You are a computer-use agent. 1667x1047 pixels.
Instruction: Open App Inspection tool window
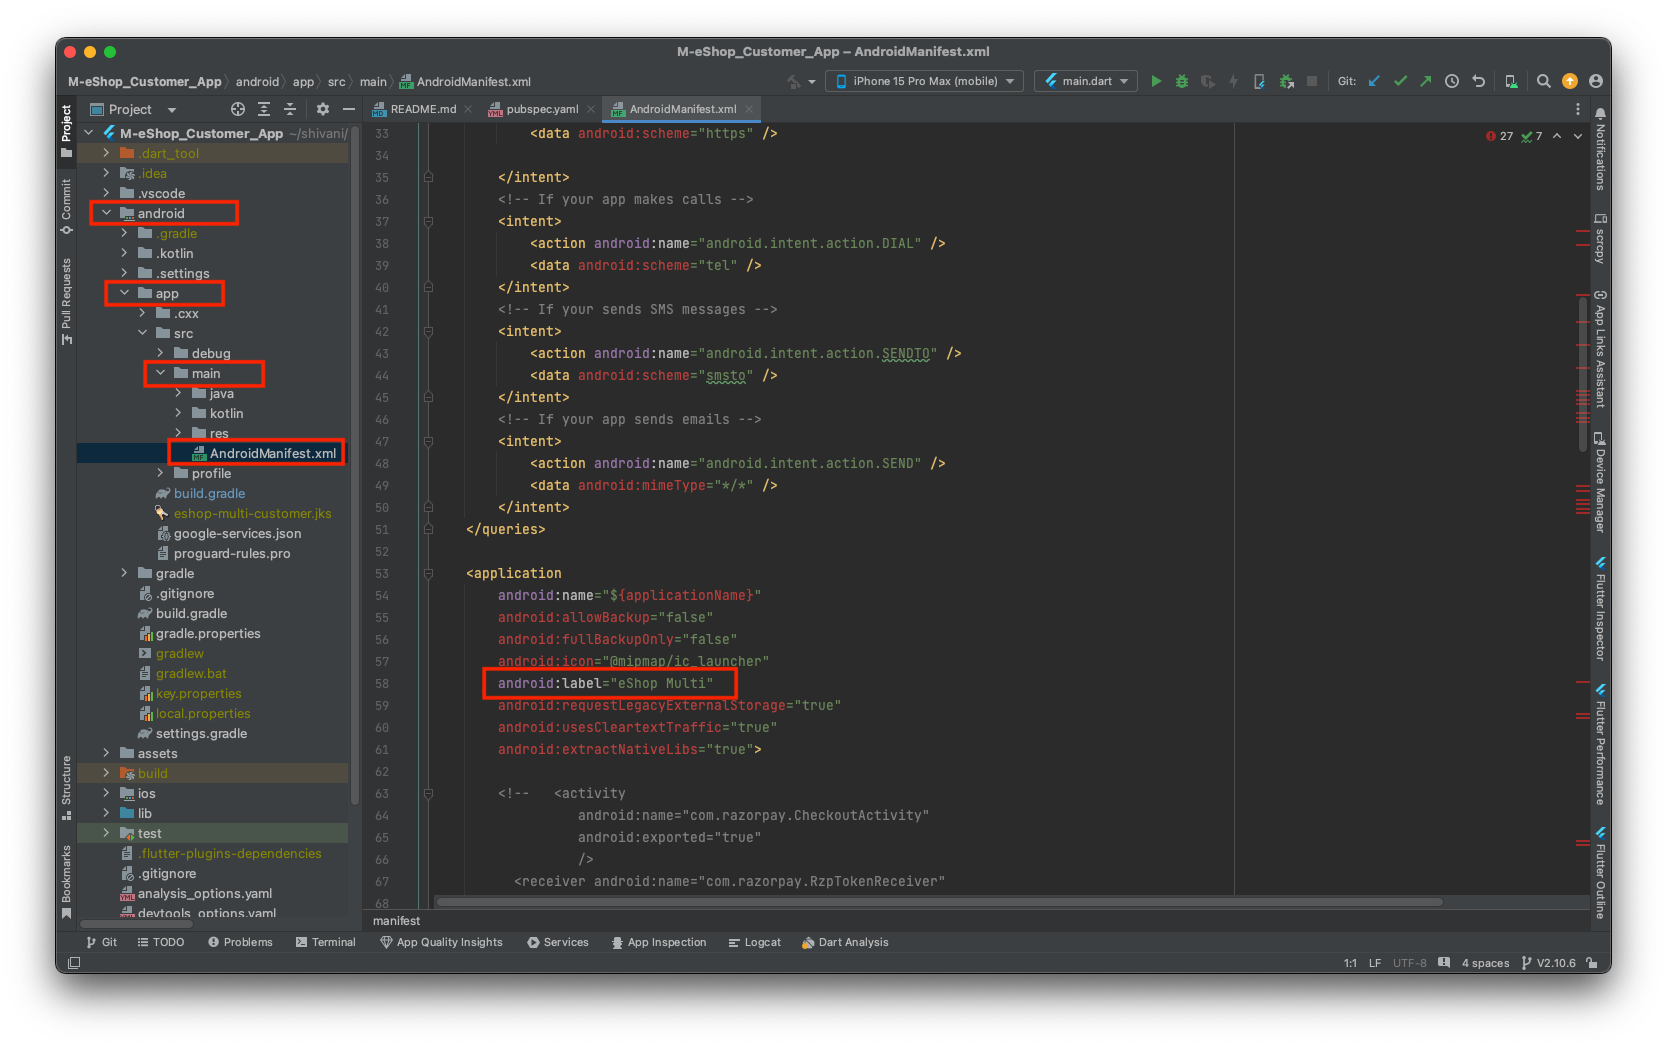[659, 942]
